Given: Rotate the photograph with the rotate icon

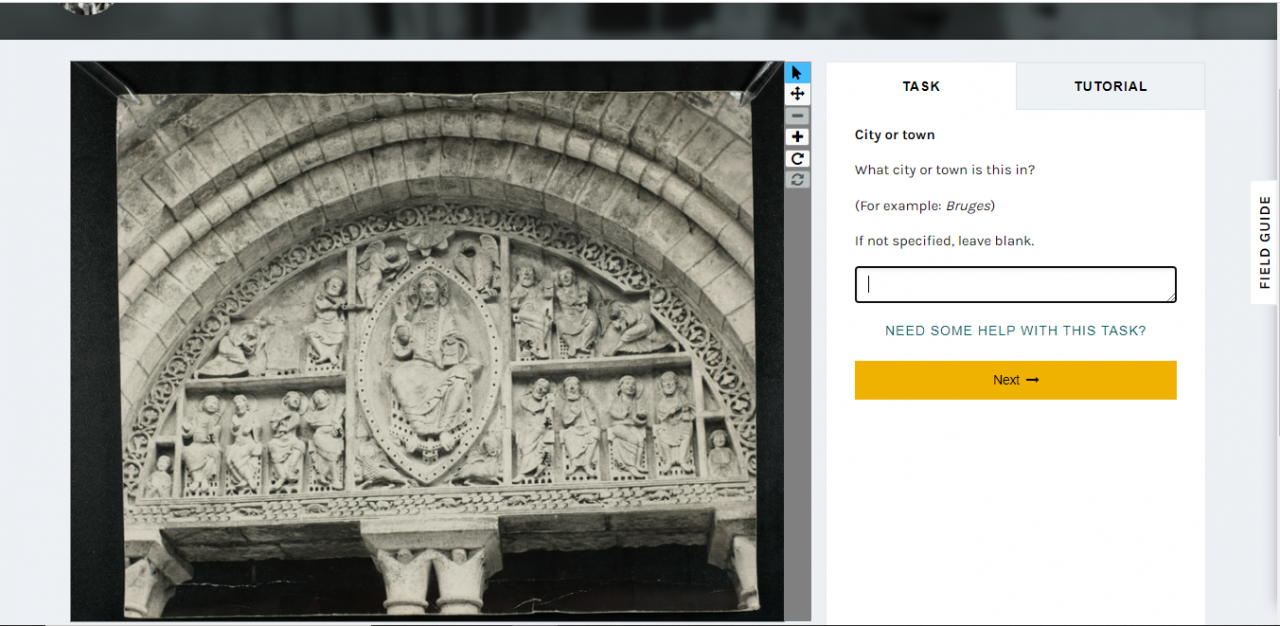Looking at the screenshot, I should pos(797,159).
